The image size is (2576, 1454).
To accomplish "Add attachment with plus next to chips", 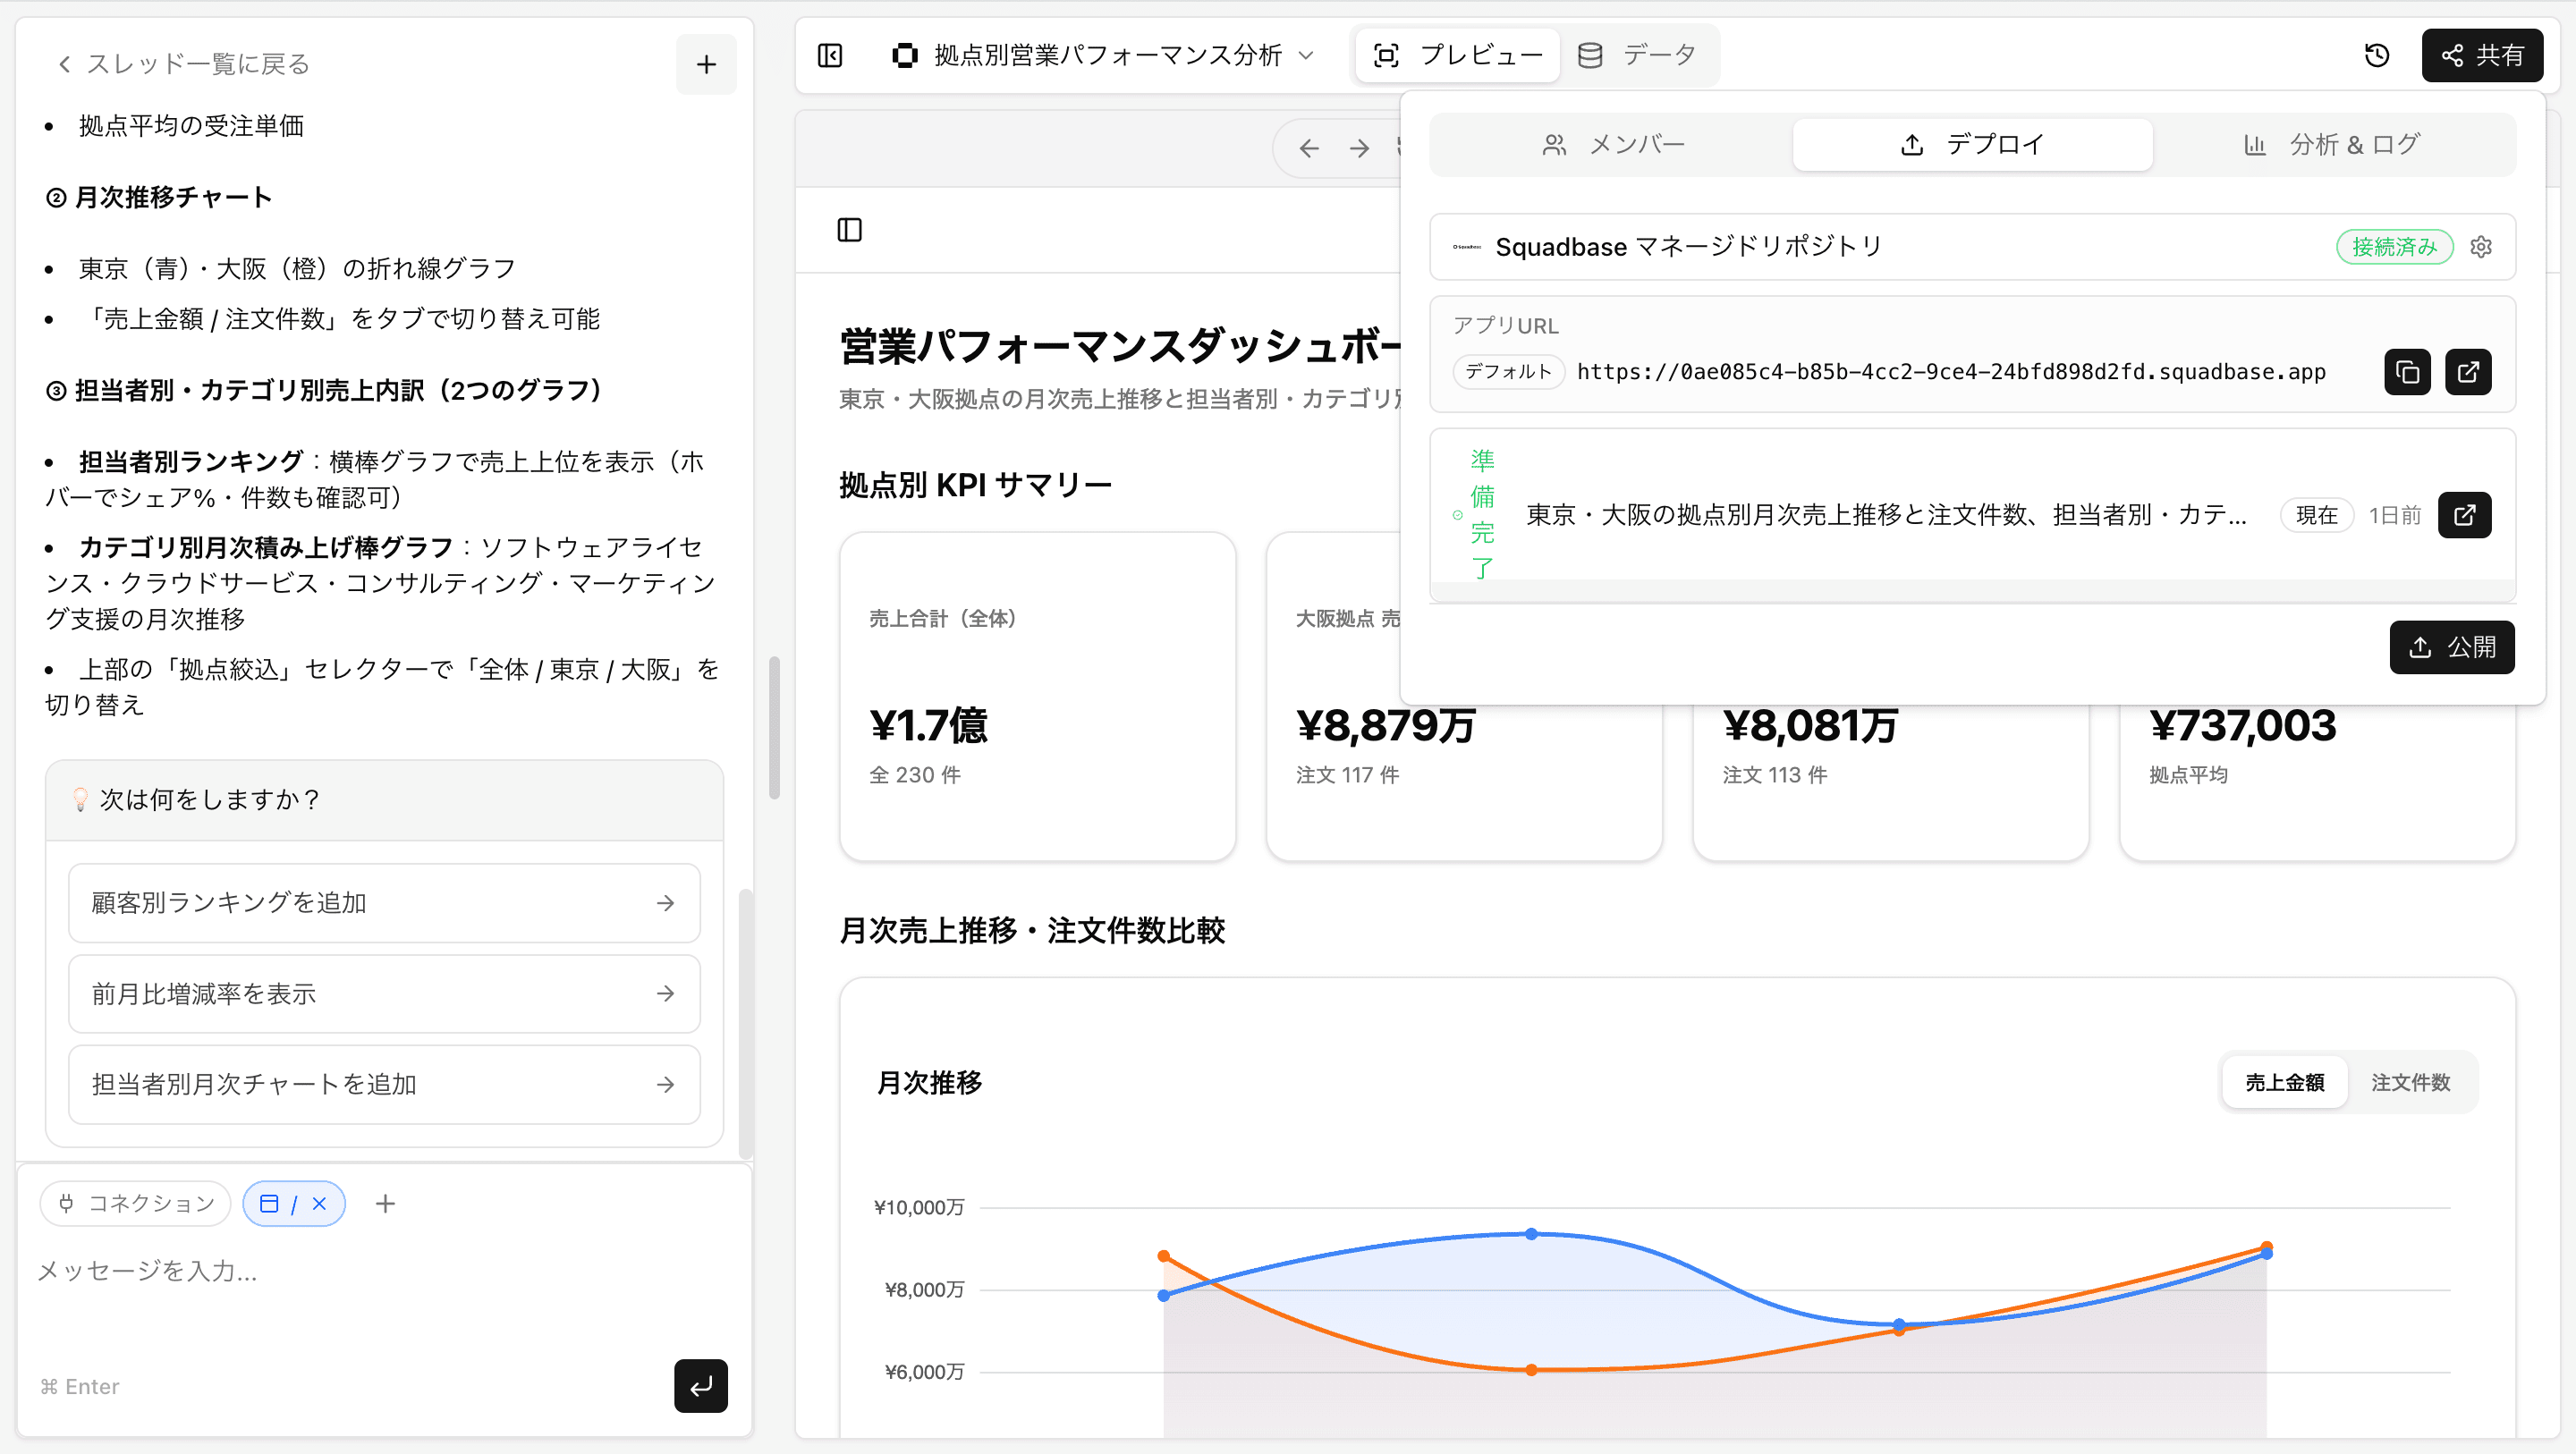I will (385, 1203).
